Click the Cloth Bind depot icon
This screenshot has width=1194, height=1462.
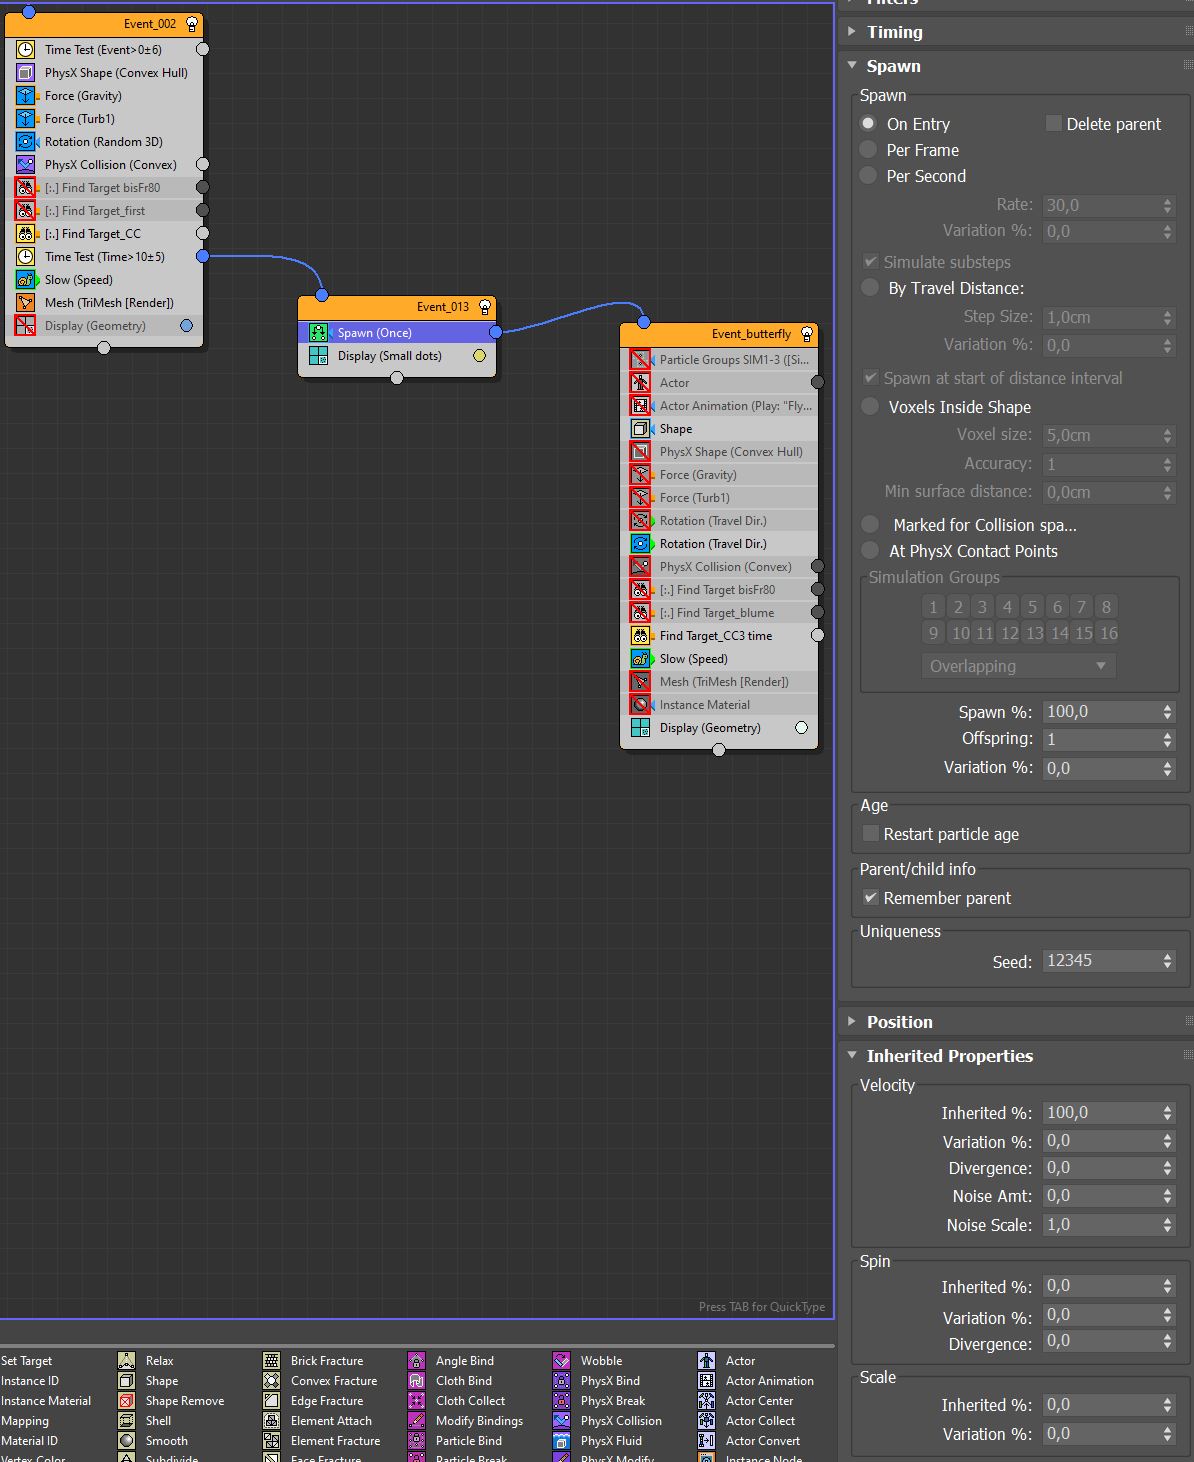(416, 1381)
